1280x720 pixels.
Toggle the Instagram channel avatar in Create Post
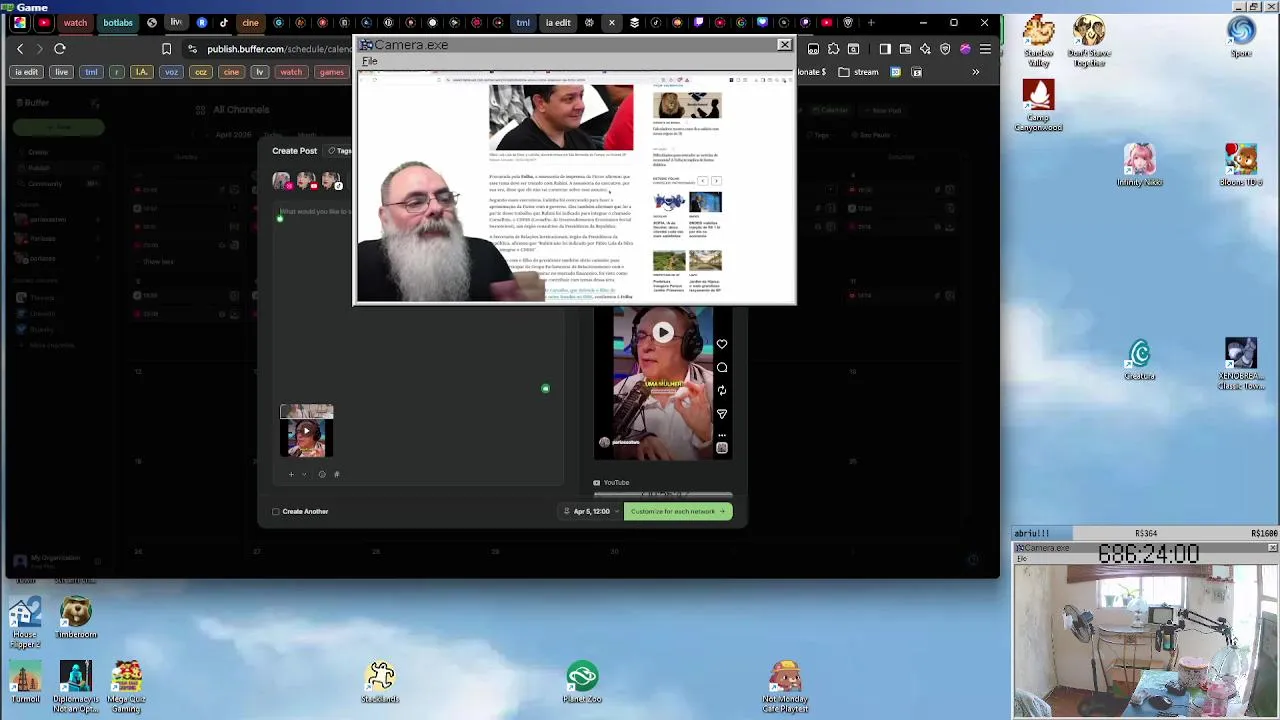[x=282, y=181]
